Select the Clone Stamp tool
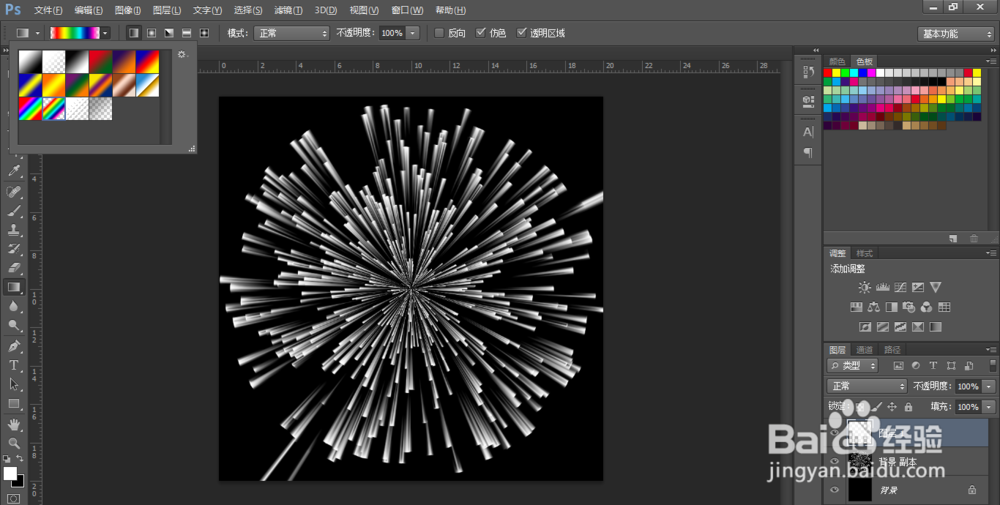This screenshot has width=1000, height=505. [x=14, y=230]
